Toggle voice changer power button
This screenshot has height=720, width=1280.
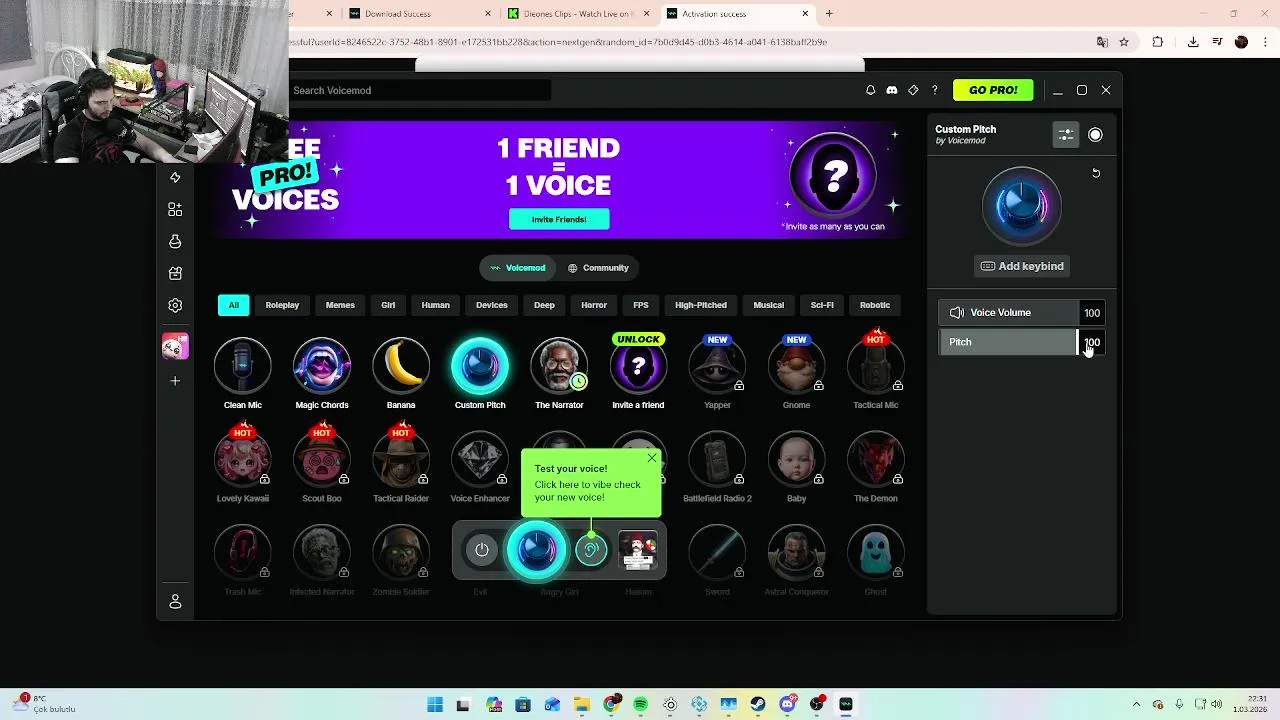pyautogui.click(x=482, y=550)
